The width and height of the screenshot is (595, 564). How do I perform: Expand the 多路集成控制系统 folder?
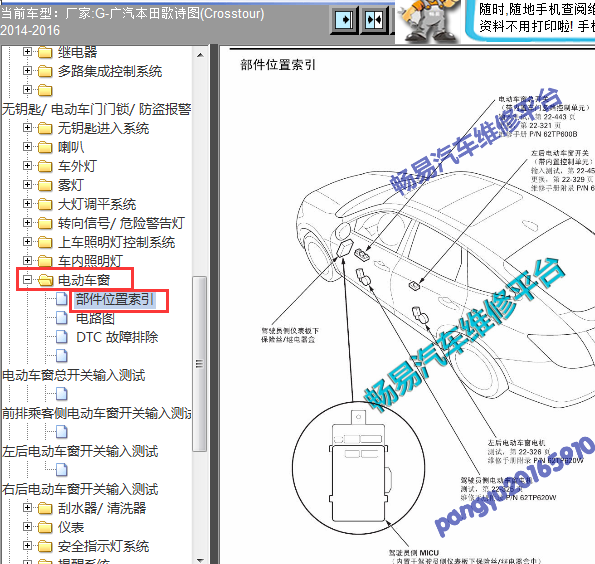pos(27,70)
